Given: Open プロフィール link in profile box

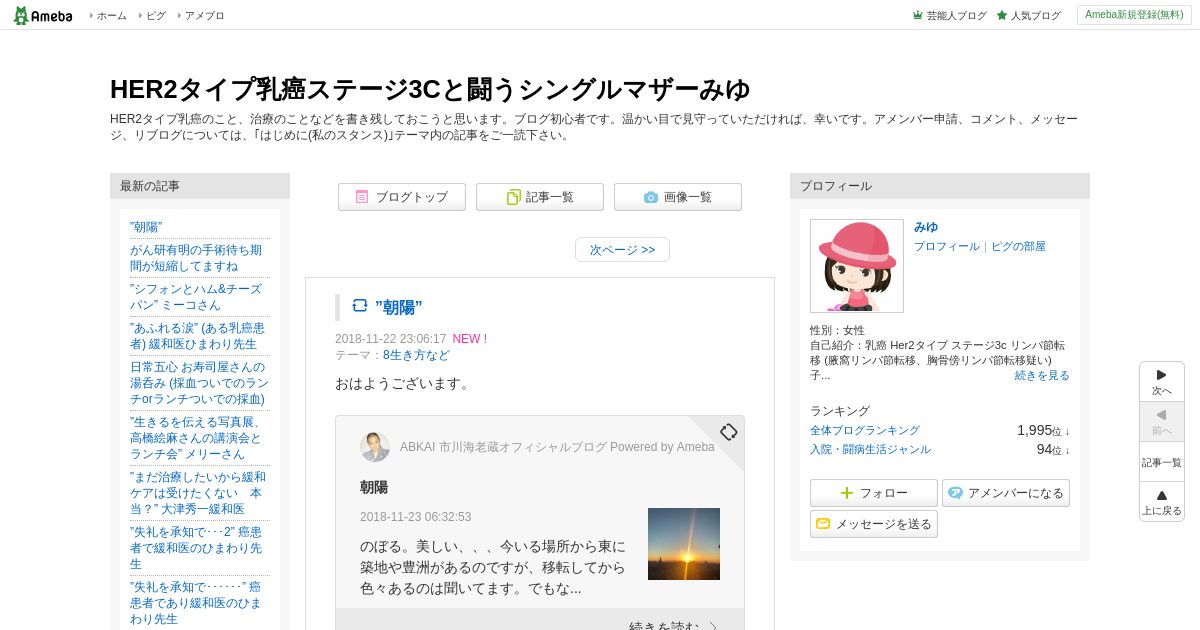Looking at the screenshot, I should coord(947,246).
